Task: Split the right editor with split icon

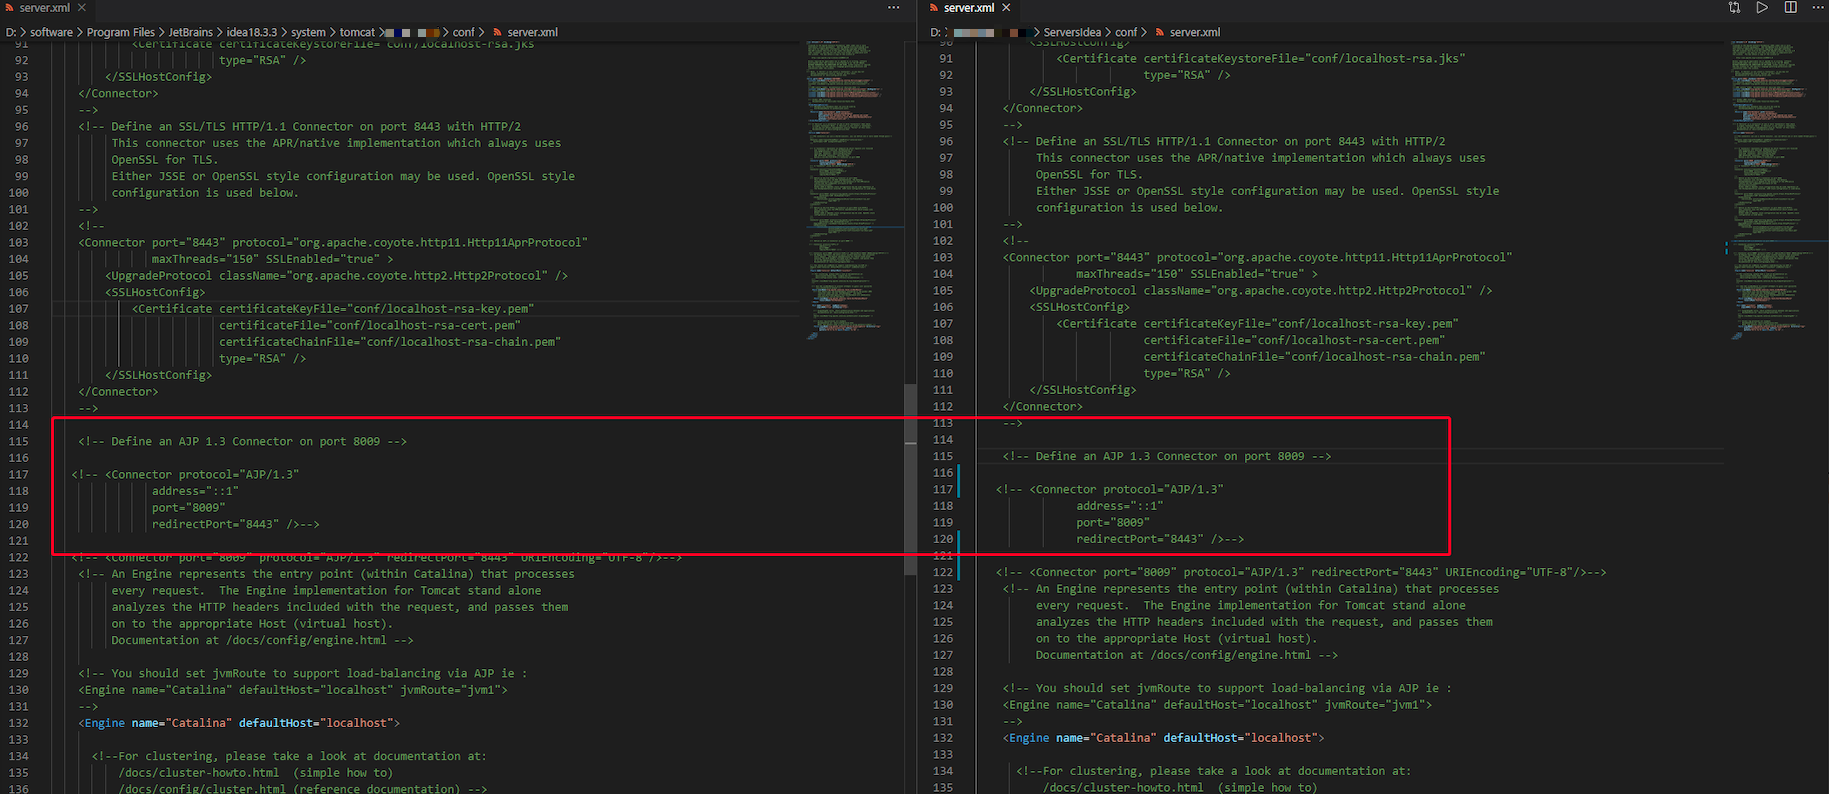Action: point(1790,8)
